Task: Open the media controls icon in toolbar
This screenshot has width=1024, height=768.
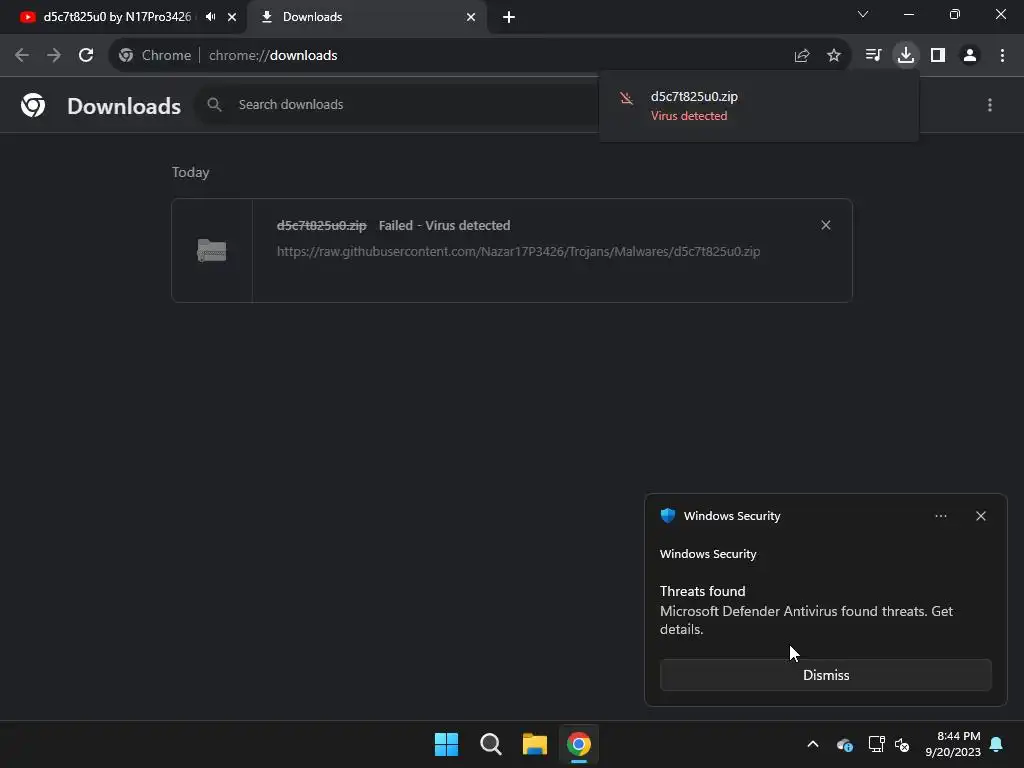Action: pos(873,56)
